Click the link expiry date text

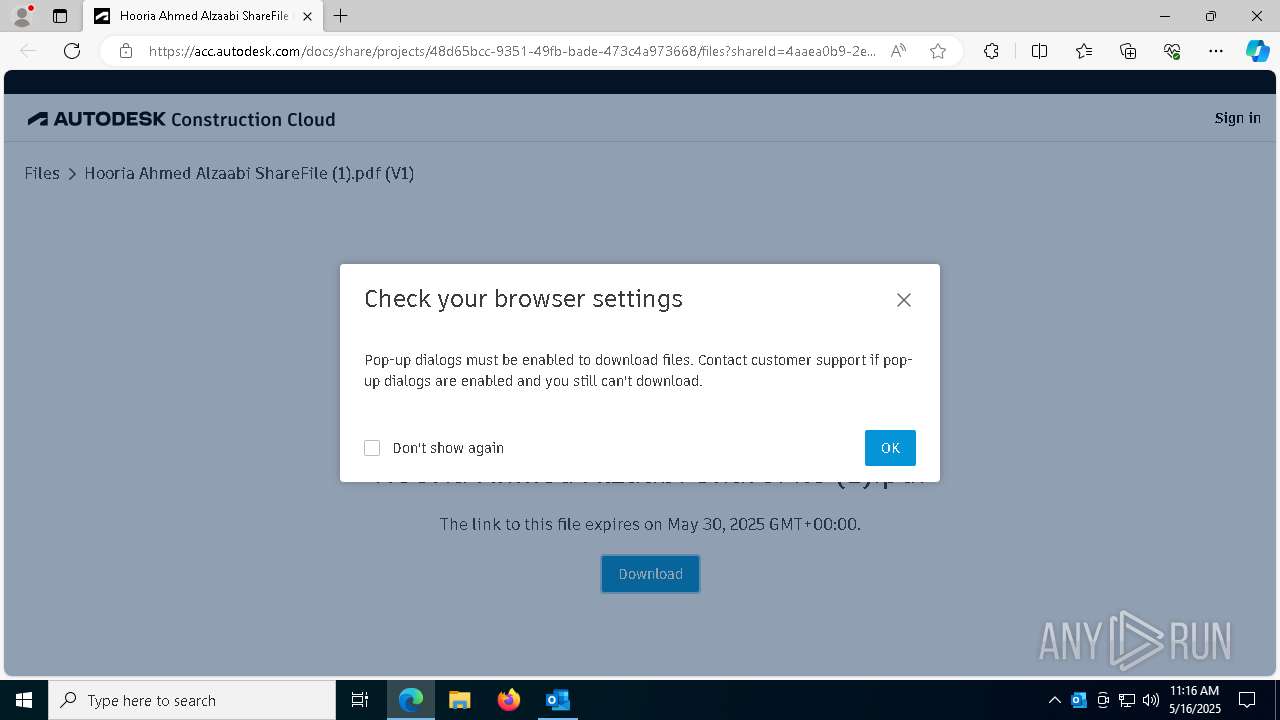pyautogui.click(x=650, y=524)
